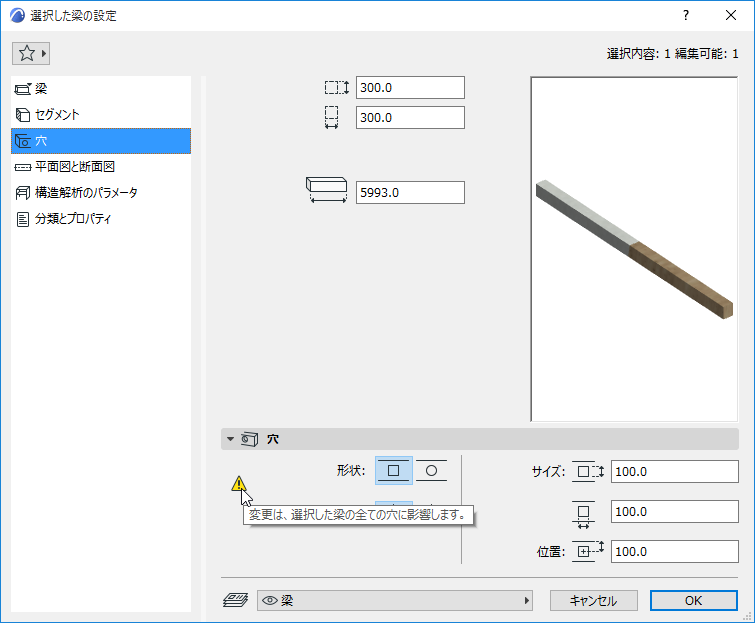Edit the サイズ height field 100.0

(675, 471)
